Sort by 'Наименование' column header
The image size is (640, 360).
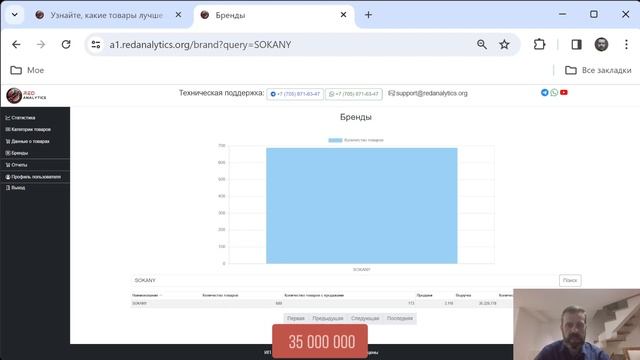pyautogui.click(x=145, y=295)
